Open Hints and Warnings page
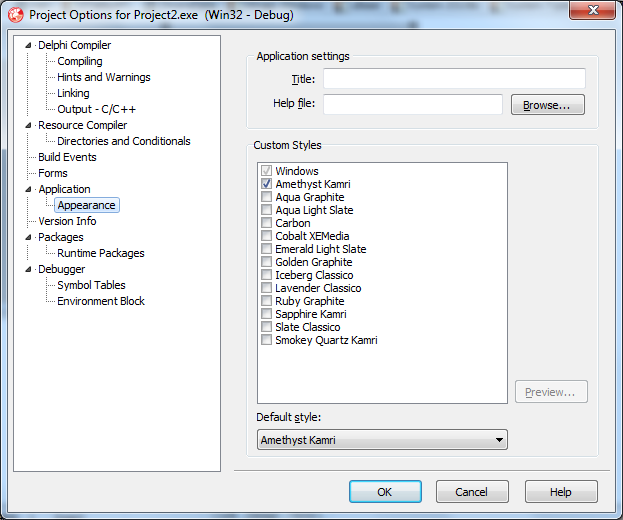 (104, 77)
